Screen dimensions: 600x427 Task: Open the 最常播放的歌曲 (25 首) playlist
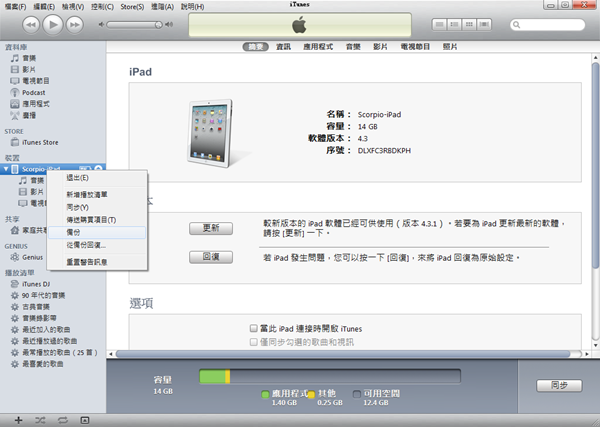coord(60,352)
